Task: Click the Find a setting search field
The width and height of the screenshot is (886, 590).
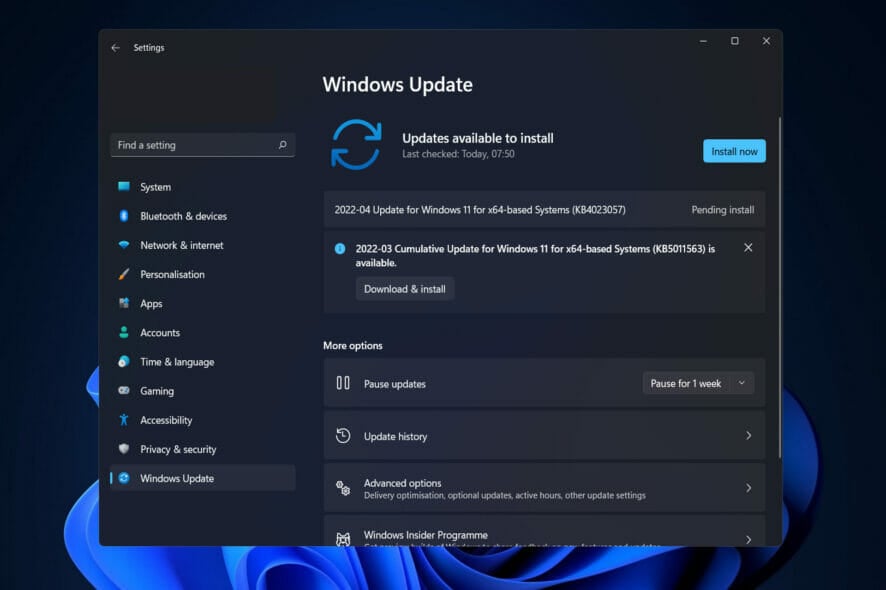Action: [x=202, y=144]
